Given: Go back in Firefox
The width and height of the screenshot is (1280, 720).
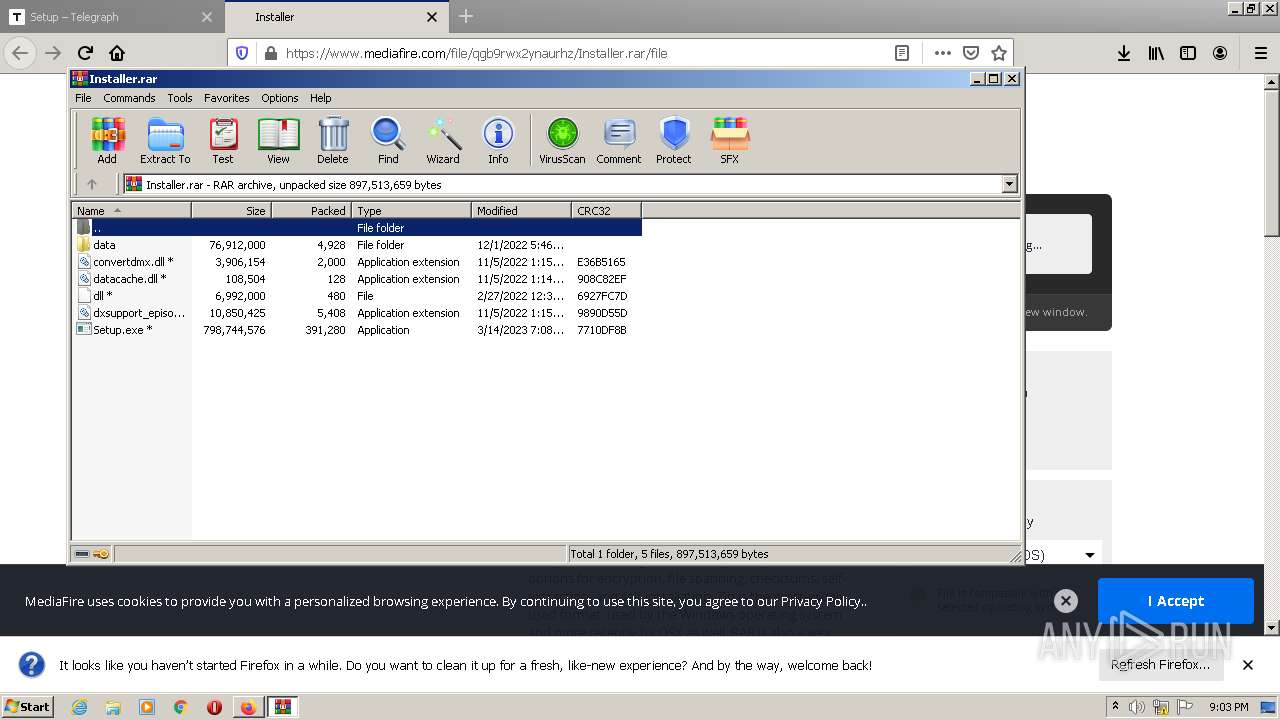Looking at the screenshot, I should coord(20,53).
